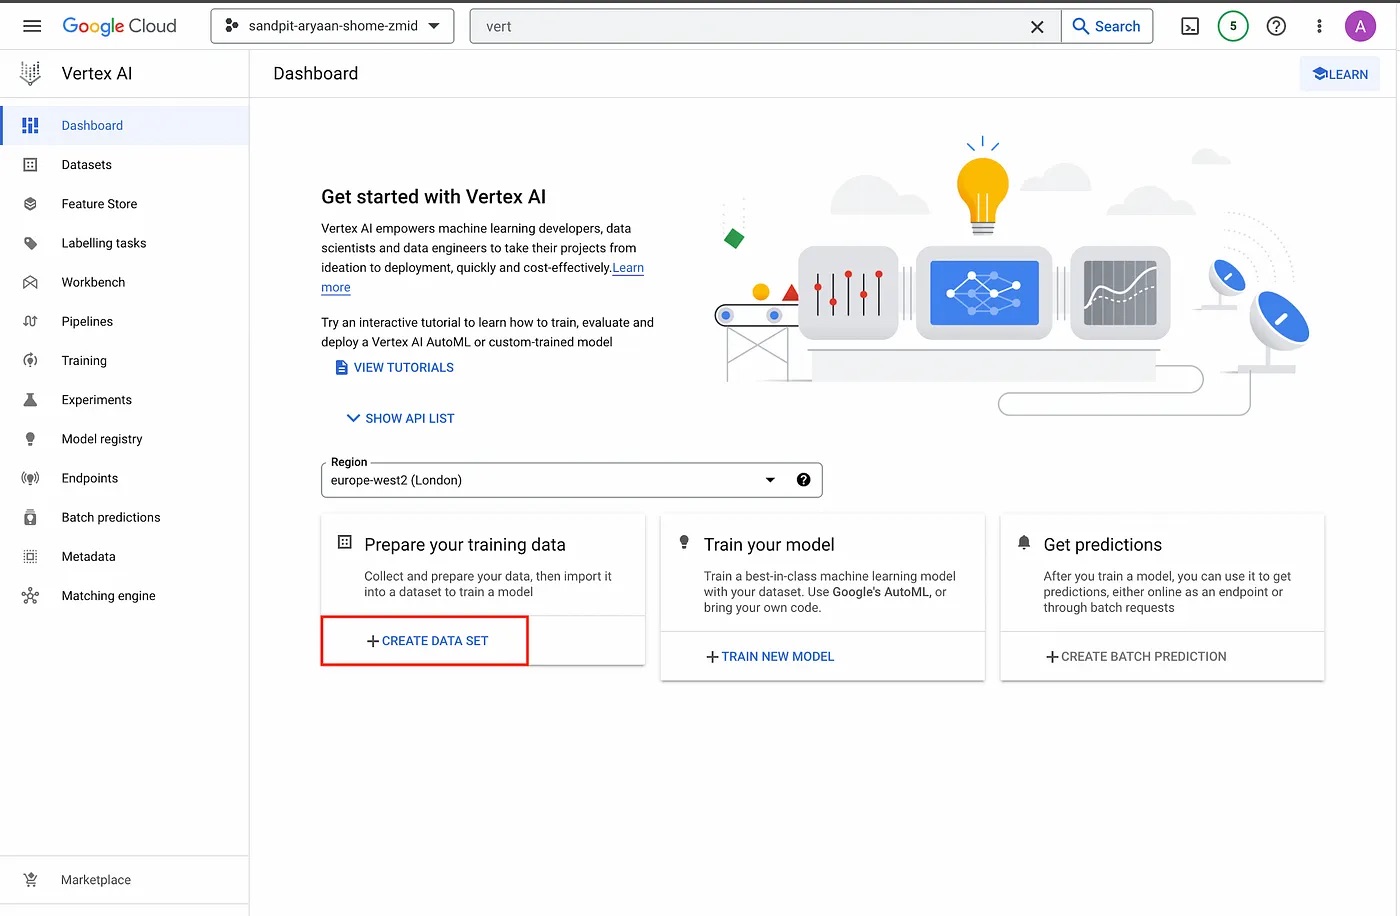
Task: Navigate to Model registry
Action: click(102, 439)
